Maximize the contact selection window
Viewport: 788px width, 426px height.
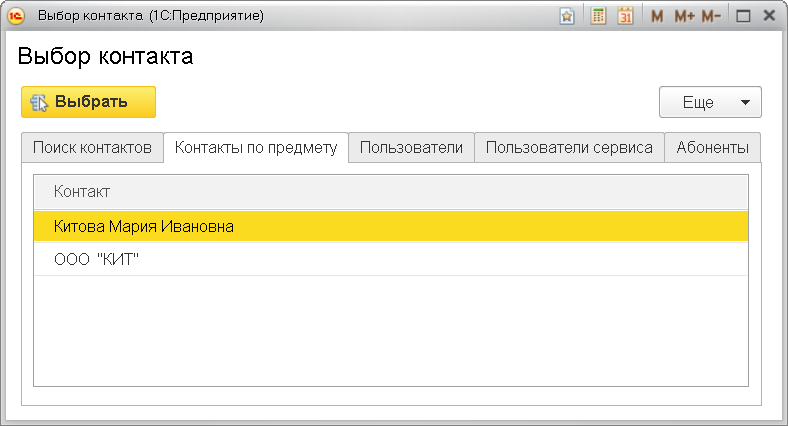pyautogui.click(x=743, y=16)
